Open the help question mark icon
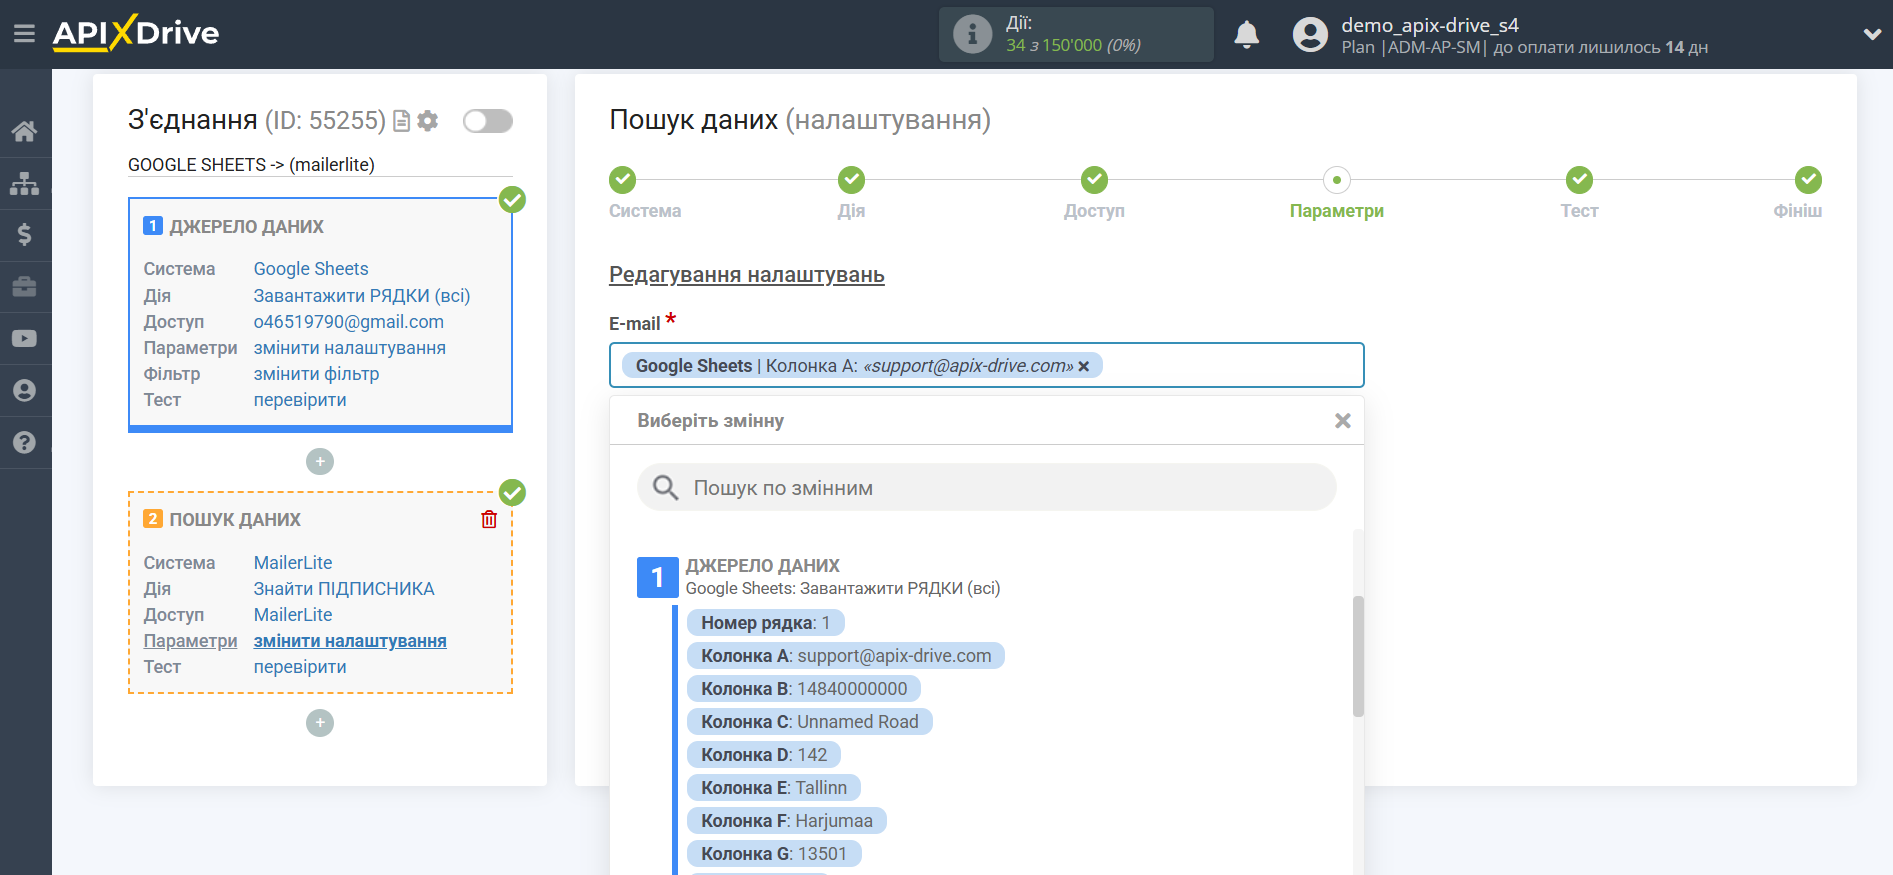1893x875 pixels. [x=25, y=443]
